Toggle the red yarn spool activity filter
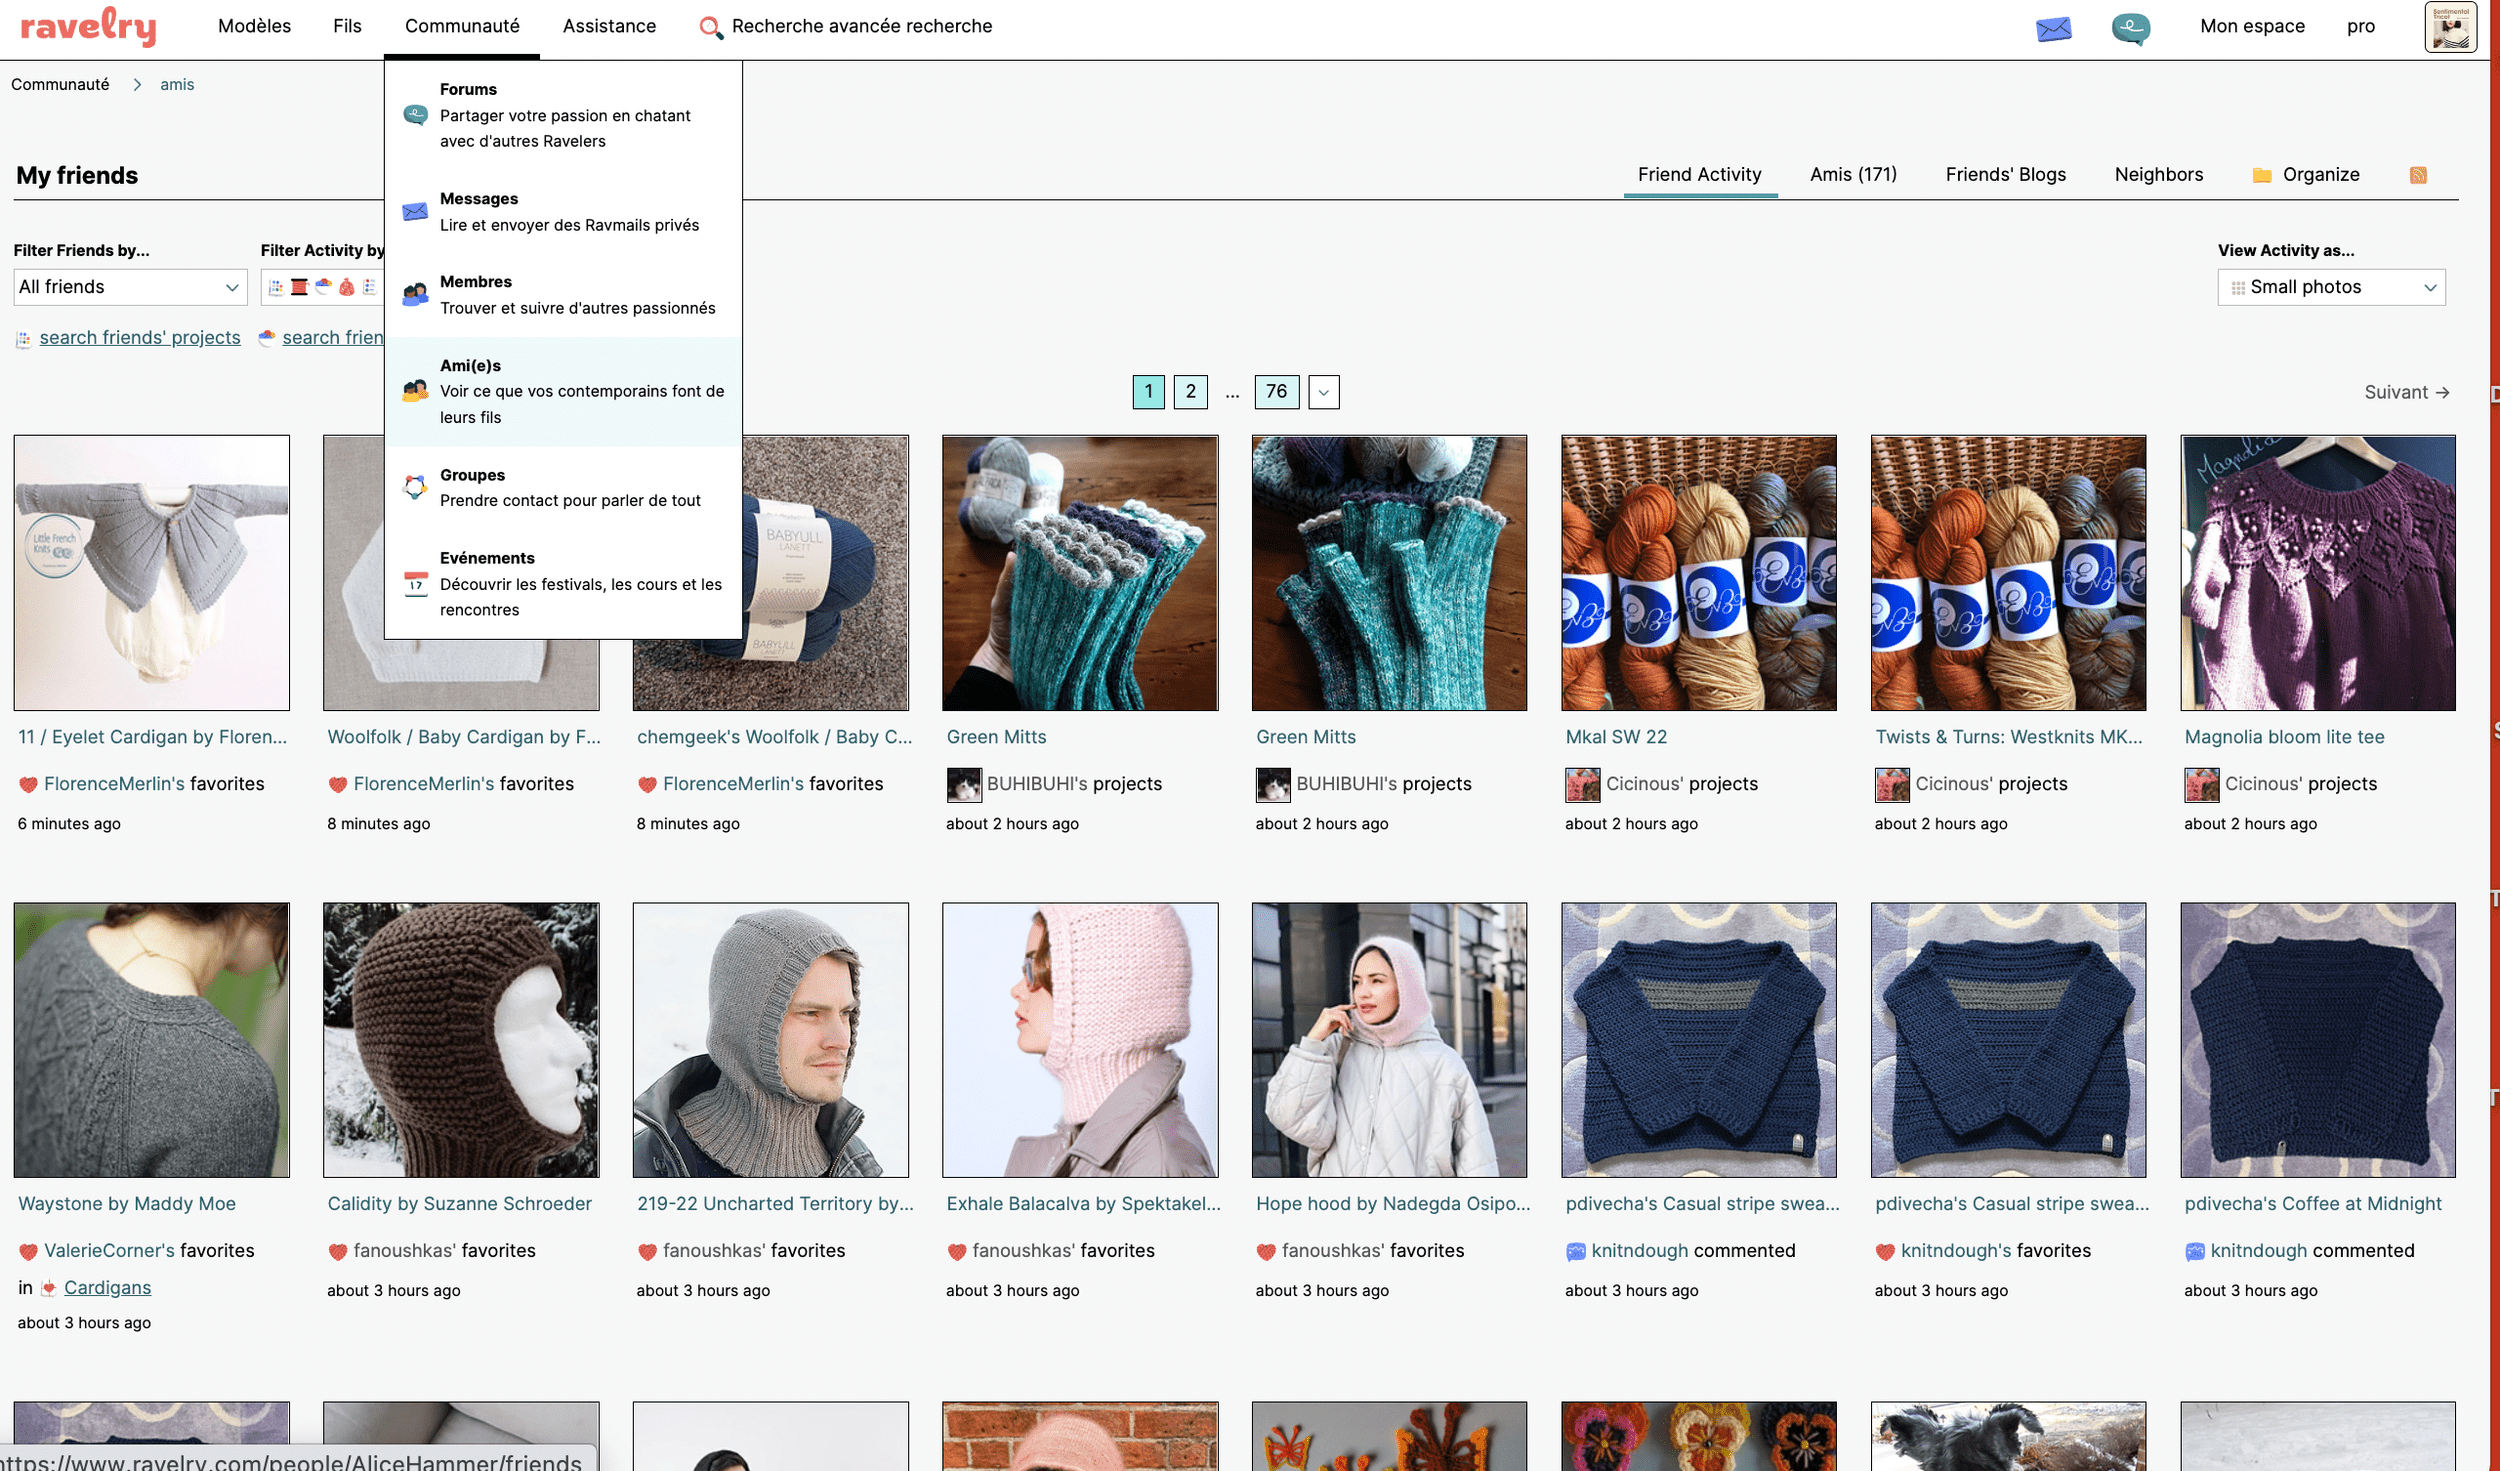Image resolution: width=2500 pixels, height=1471 pixels. tap(299, 287)
